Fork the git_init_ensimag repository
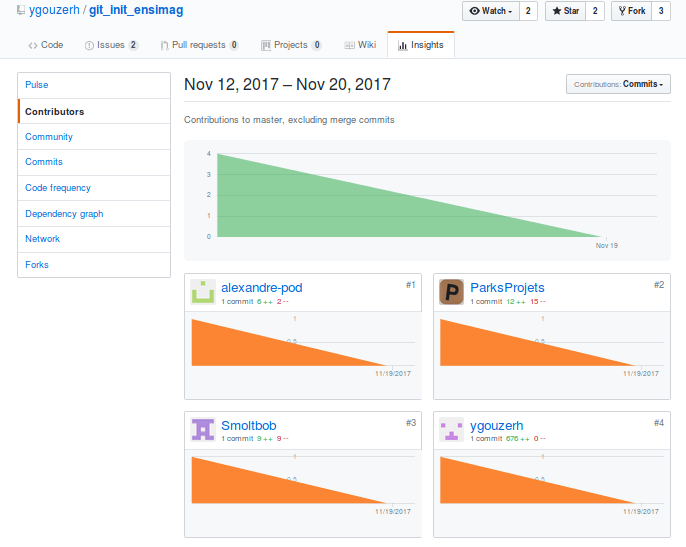The image size is (686, 547). pos(632,11)
